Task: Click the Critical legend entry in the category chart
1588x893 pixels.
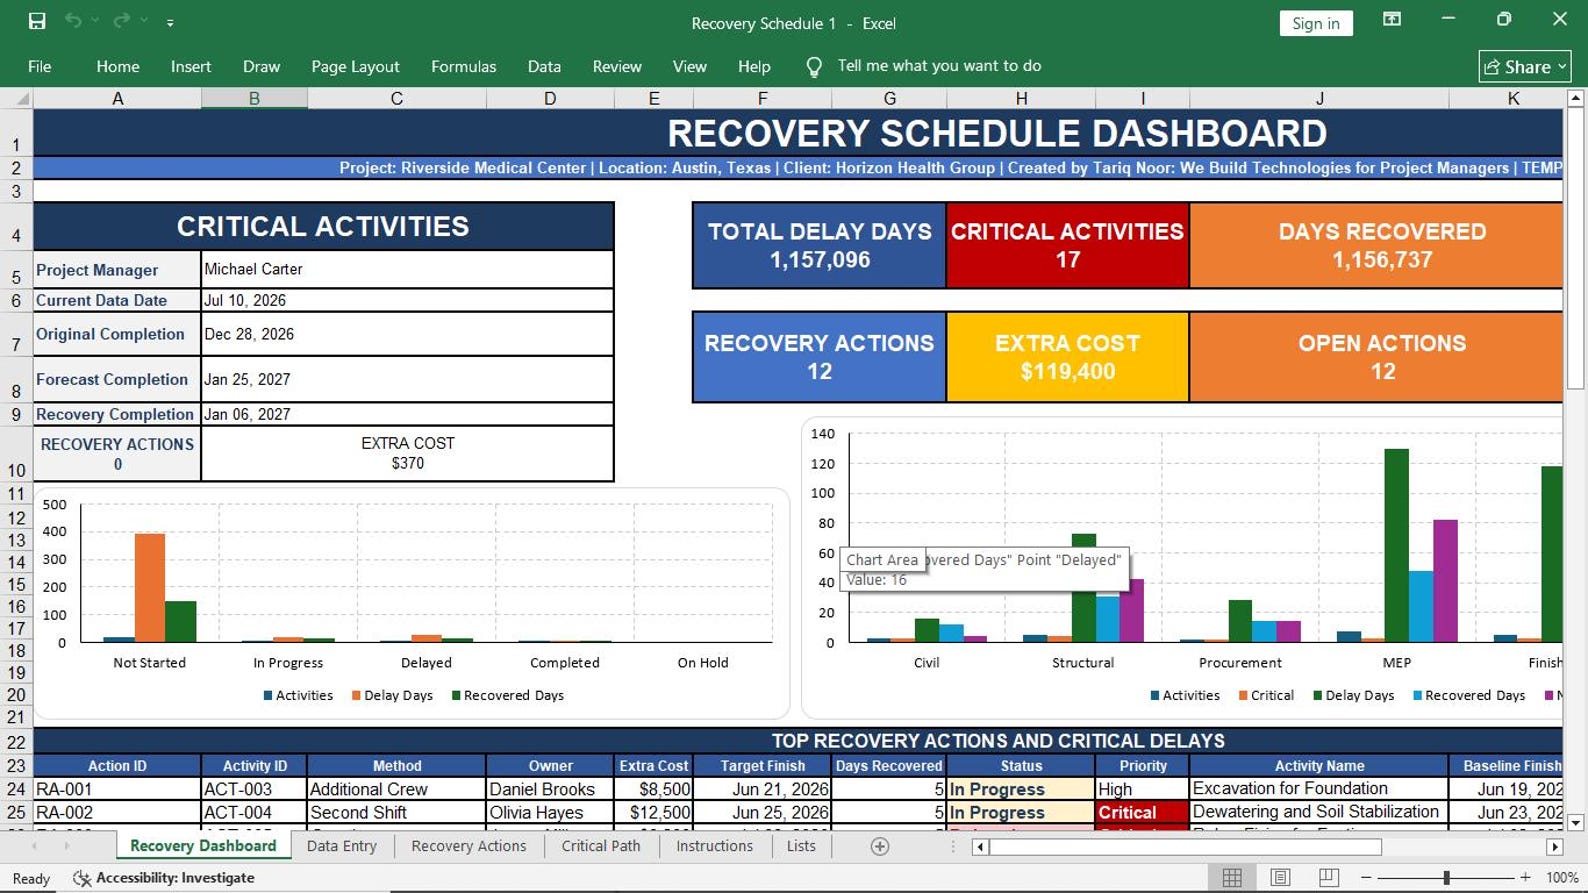Action: (1266, 695)
